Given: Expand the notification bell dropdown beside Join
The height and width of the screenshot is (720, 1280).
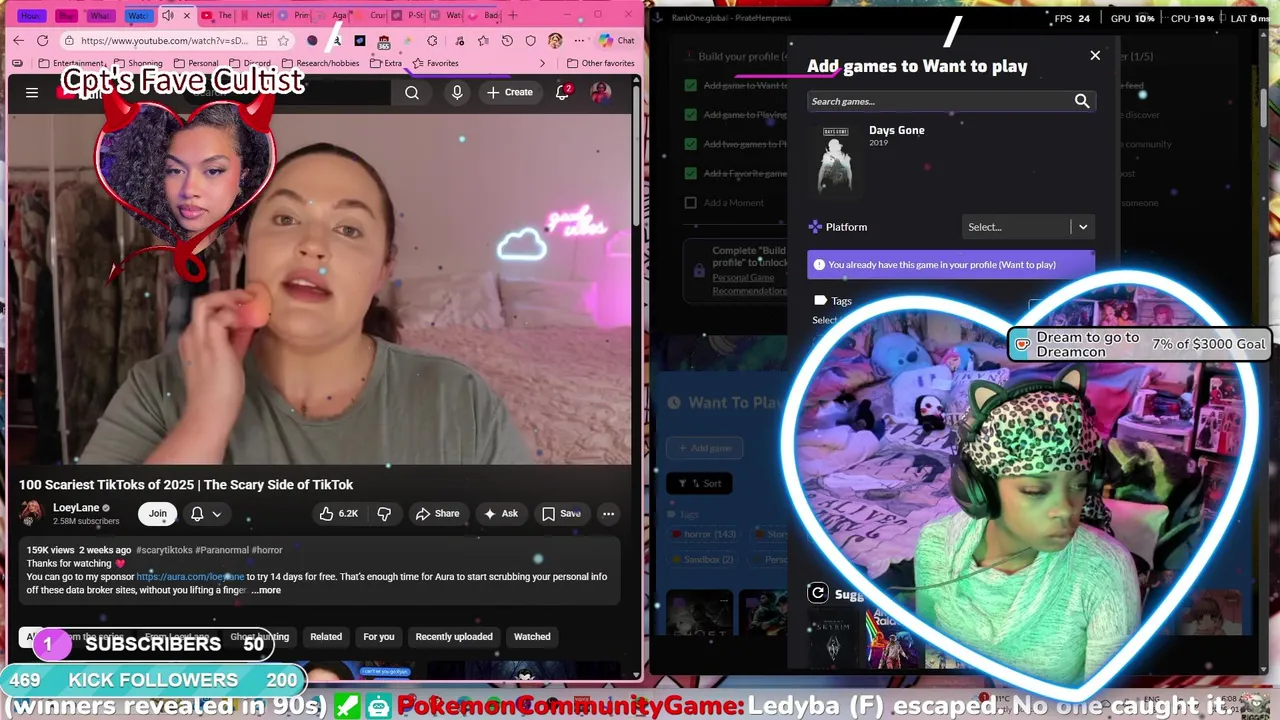Looking at the screenshot, I should coord(216,513).
